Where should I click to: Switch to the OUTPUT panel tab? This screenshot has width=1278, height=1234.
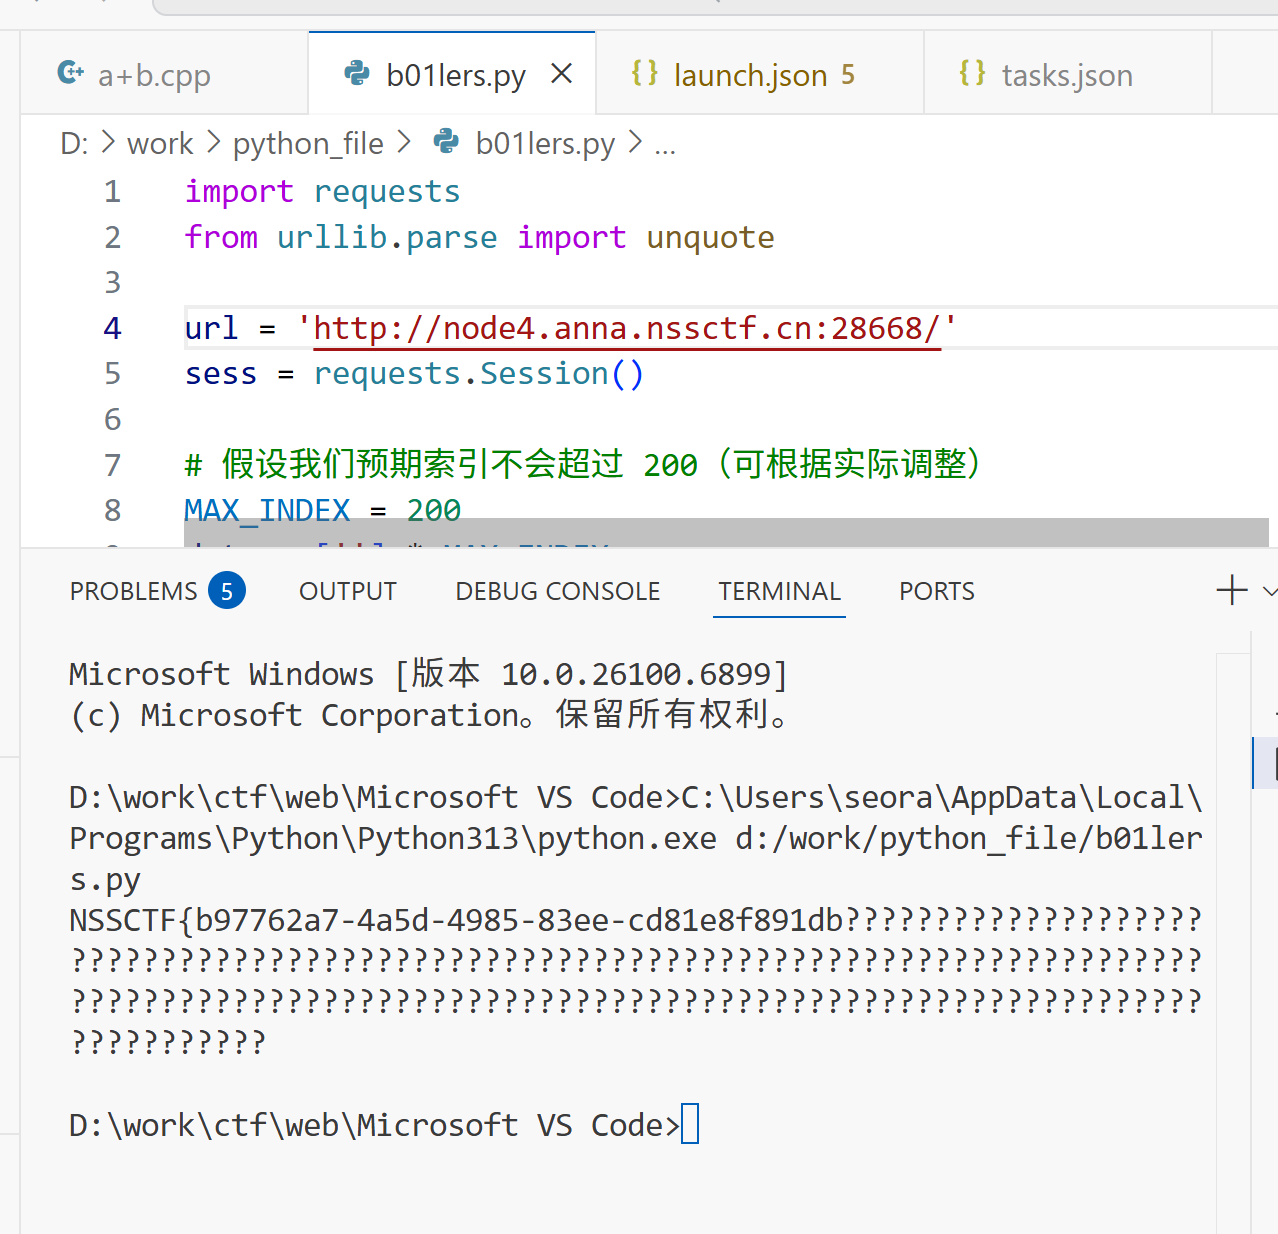pyautogui.click(x=348, y=591)
